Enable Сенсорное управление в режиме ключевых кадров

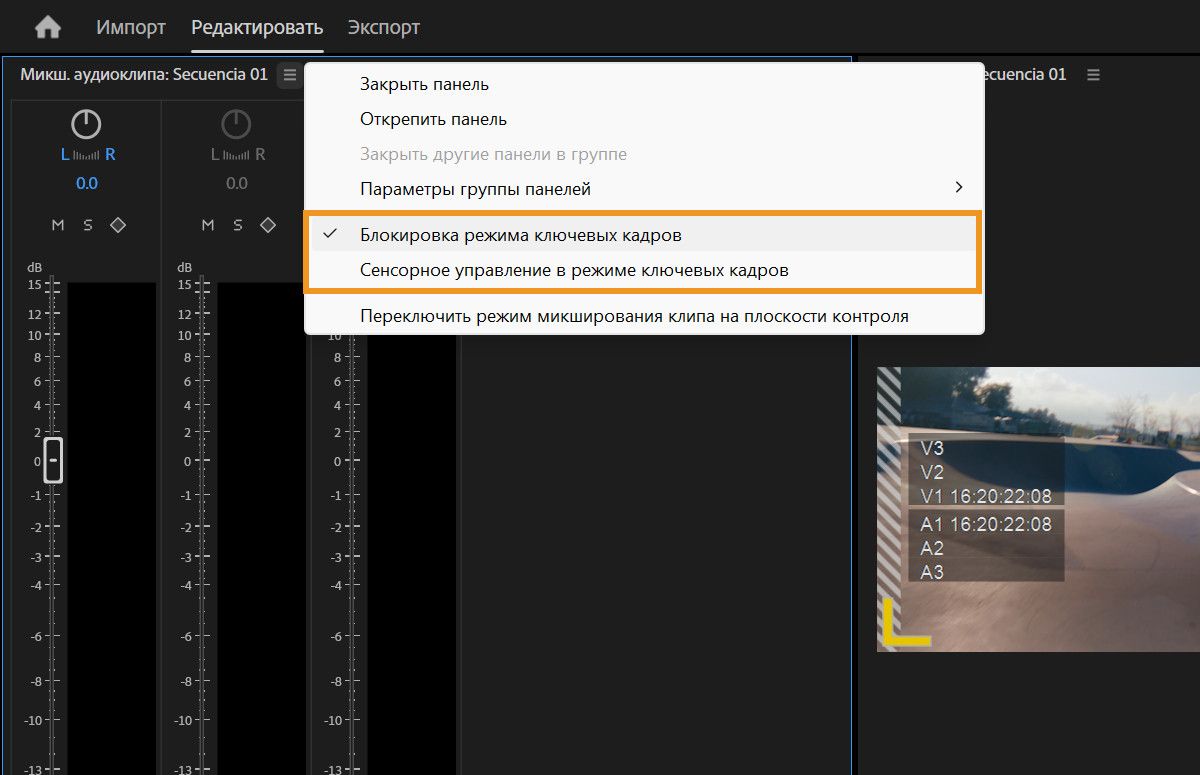click(x=644, y=270)
